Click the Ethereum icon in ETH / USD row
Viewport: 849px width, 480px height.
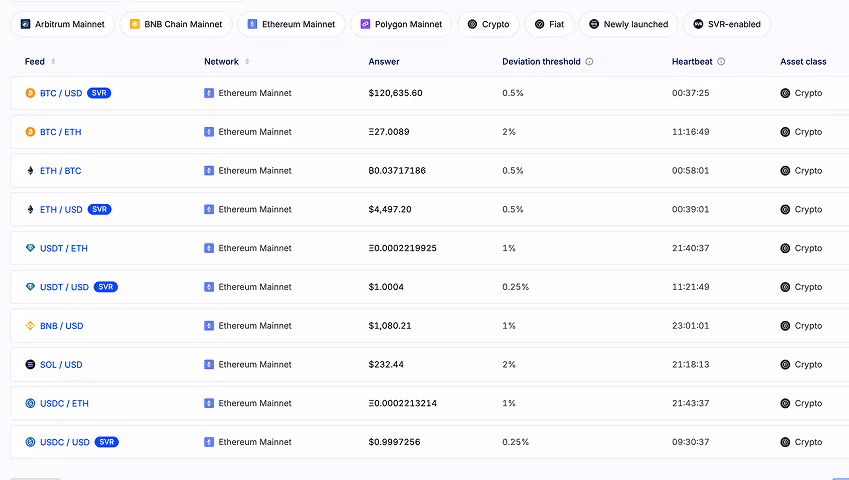(x=30, y=209)
